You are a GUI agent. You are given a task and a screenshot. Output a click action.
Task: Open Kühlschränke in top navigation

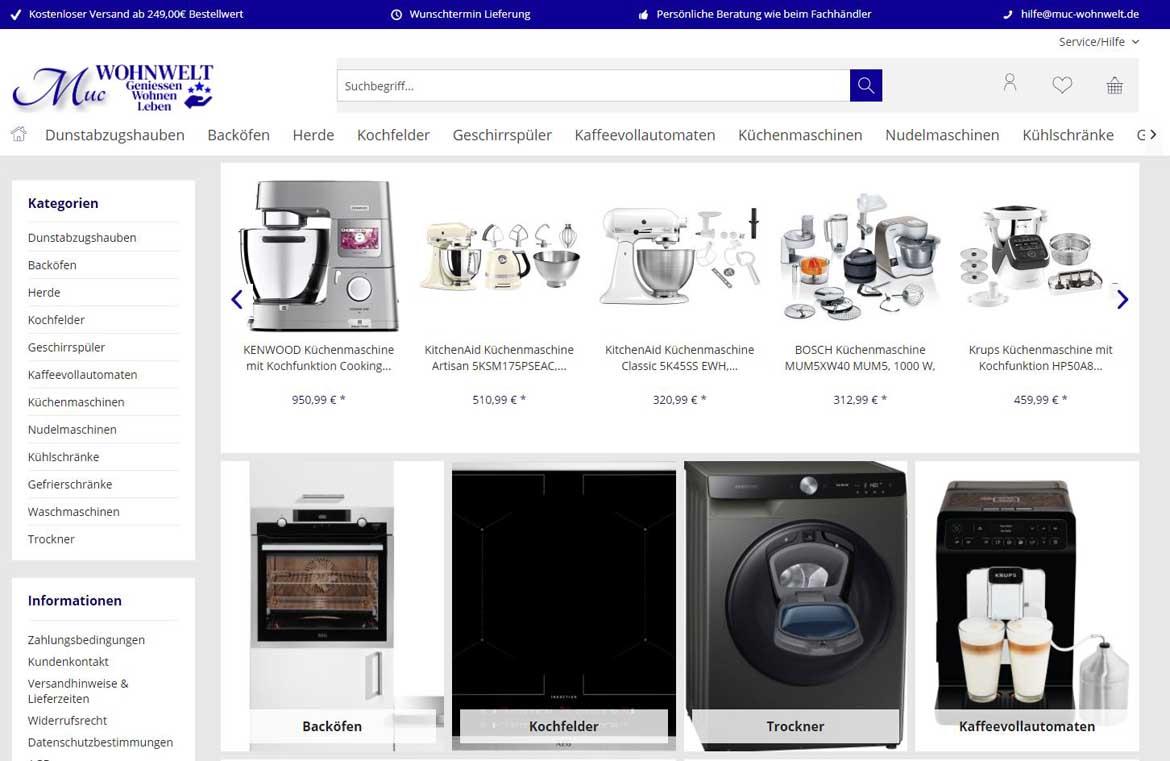pos(1068,135)
